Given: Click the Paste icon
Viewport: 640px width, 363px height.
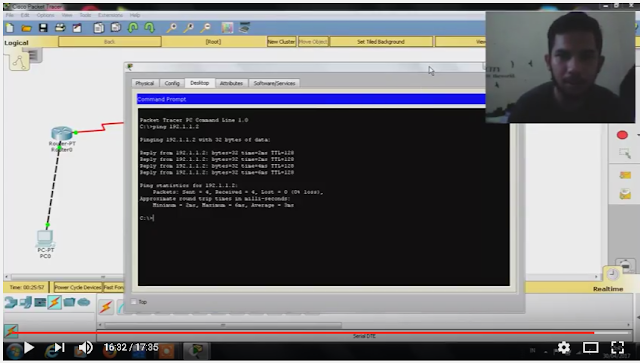Looking at the screenshot, I should click(116, 28).
